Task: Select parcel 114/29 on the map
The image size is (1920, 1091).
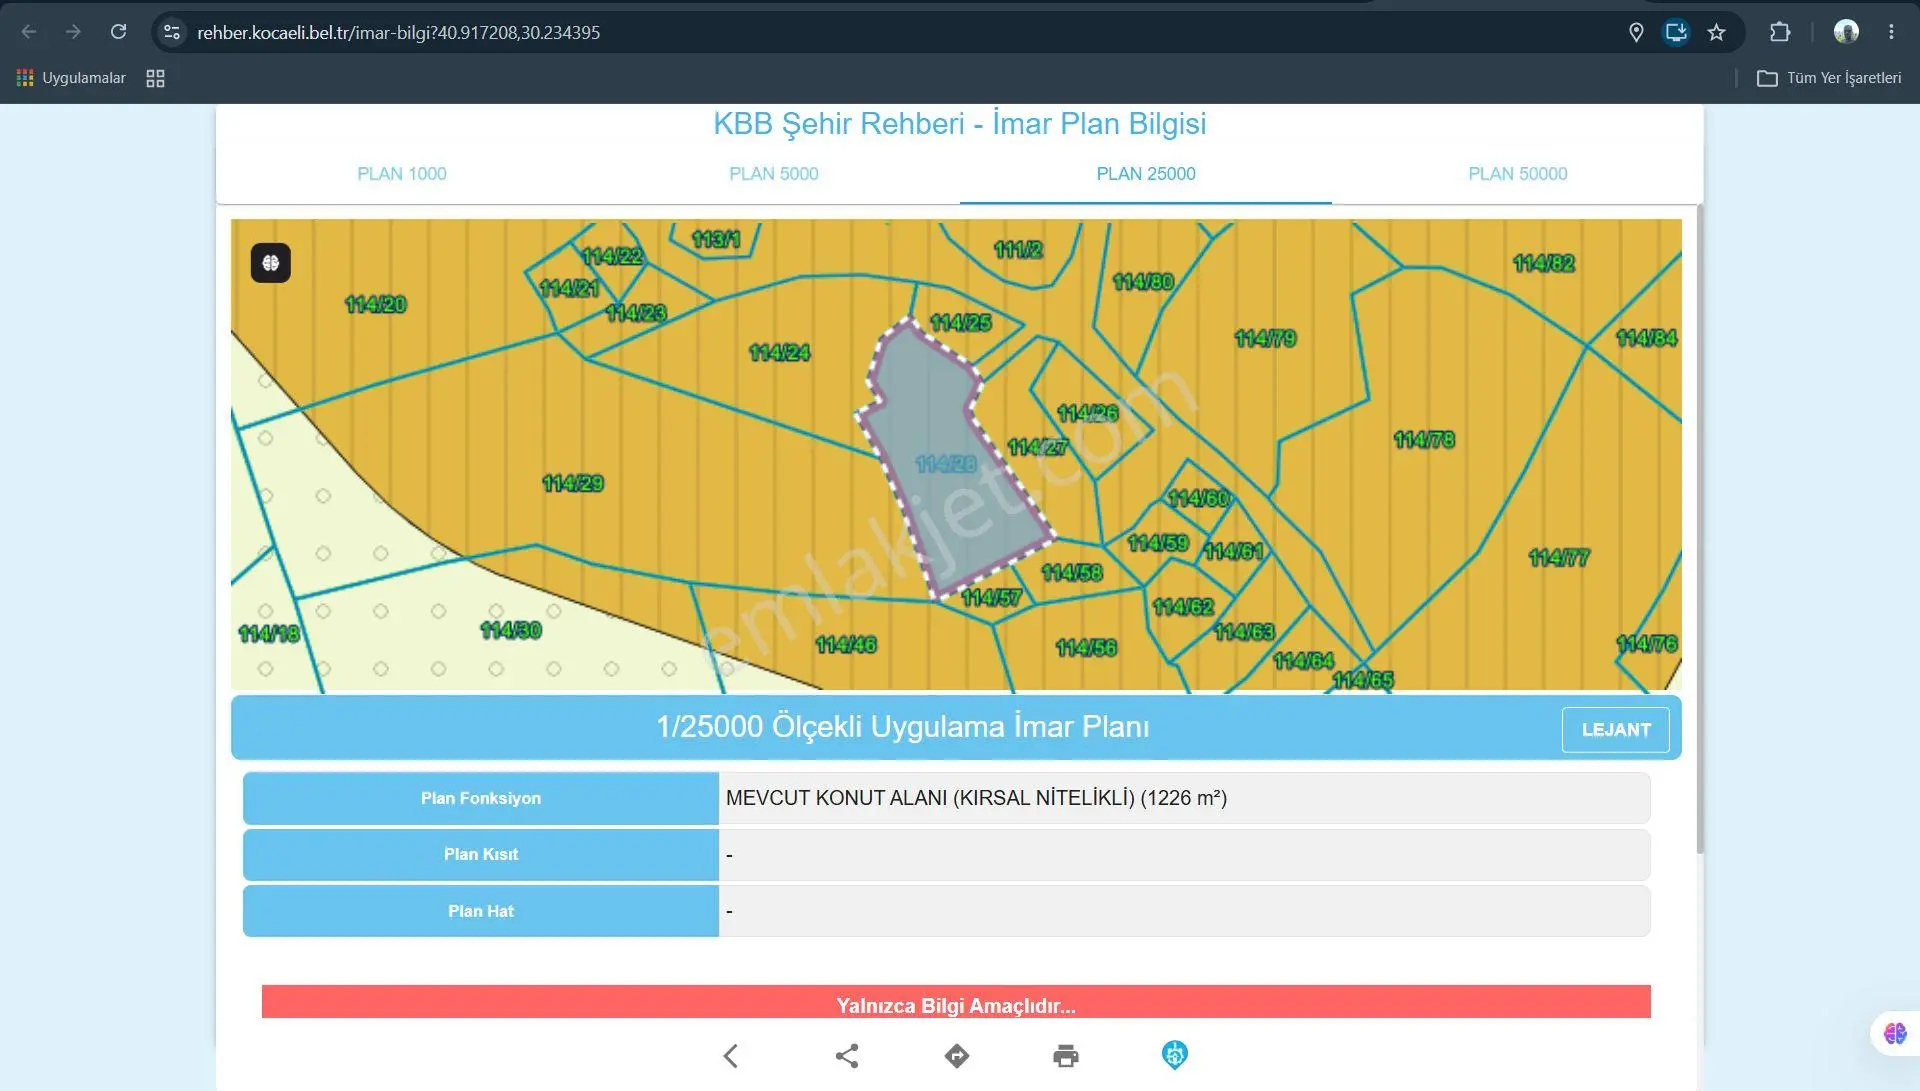Action: tap(573, 484)
